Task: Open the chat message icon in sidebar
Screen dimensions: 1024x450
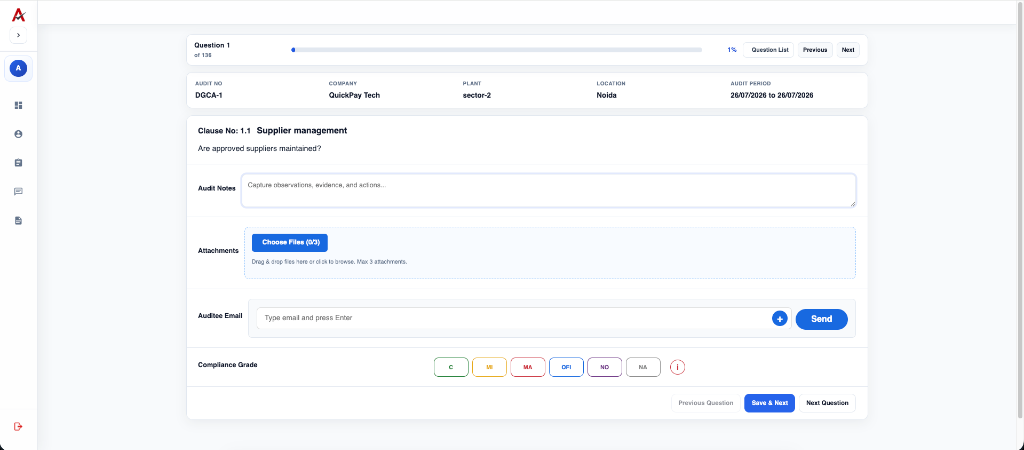Action: 18,191
